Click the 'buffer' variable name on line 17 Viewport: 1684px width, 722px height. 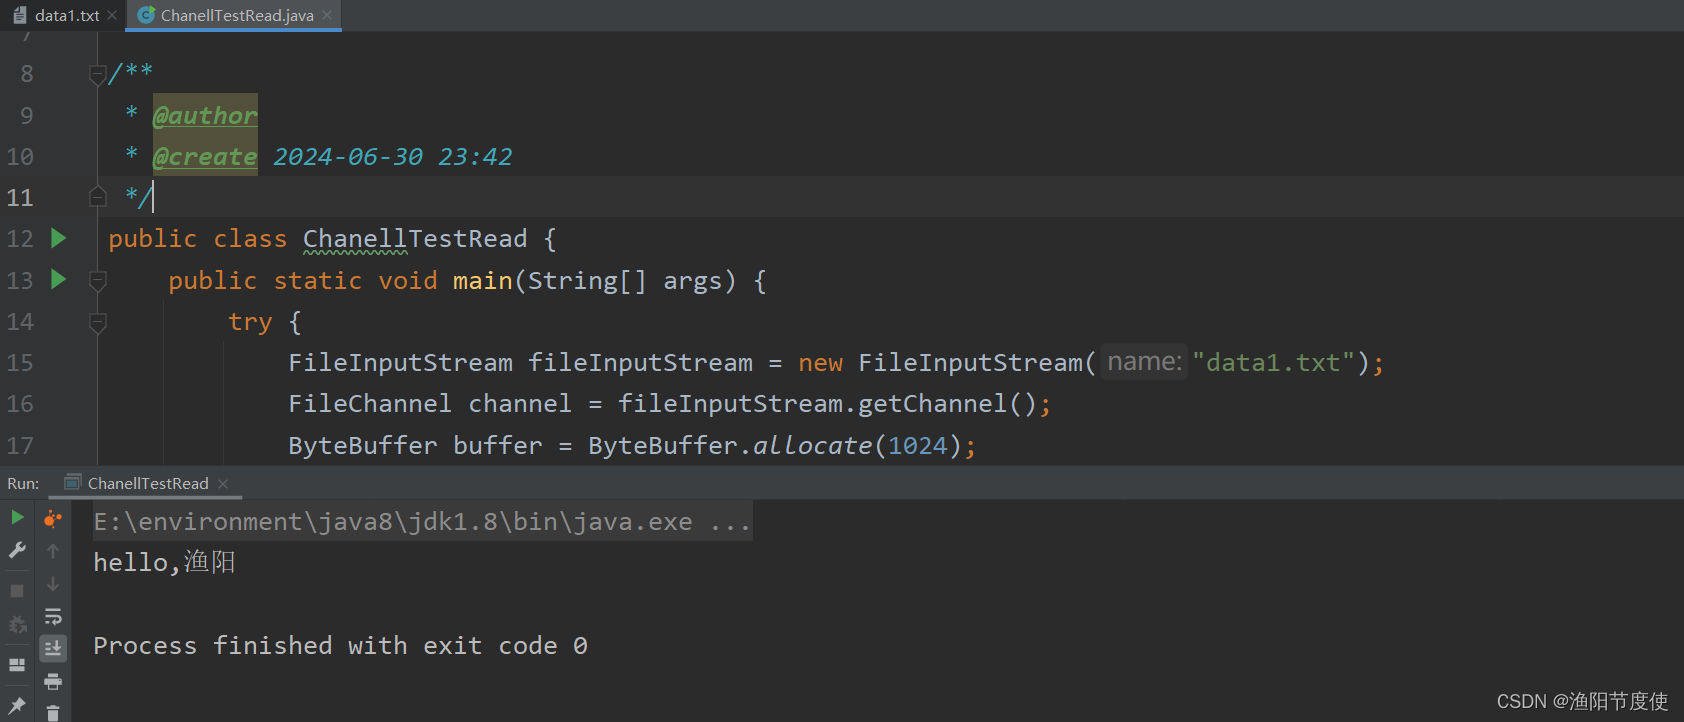tap(497, 445)
